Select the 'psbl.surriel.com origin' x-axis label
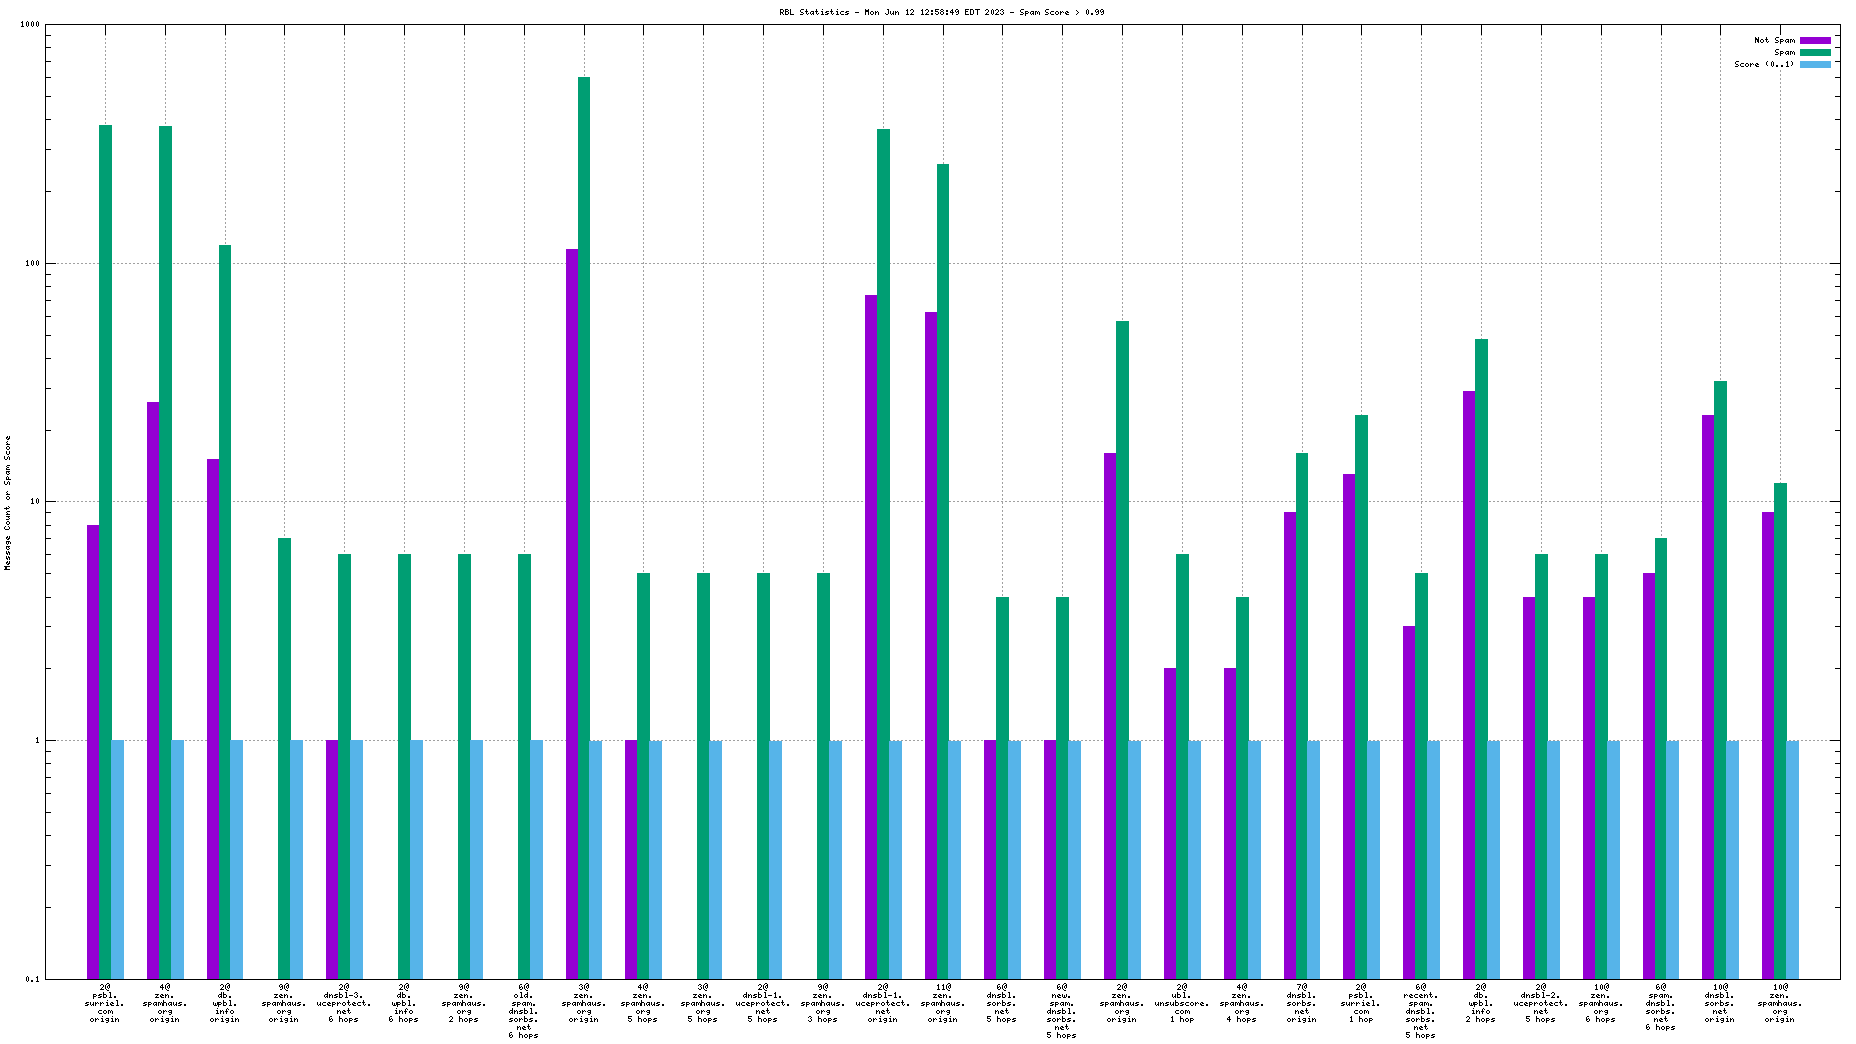This screenshot has height=1044, width=1856. click(x=105, y=1003)
